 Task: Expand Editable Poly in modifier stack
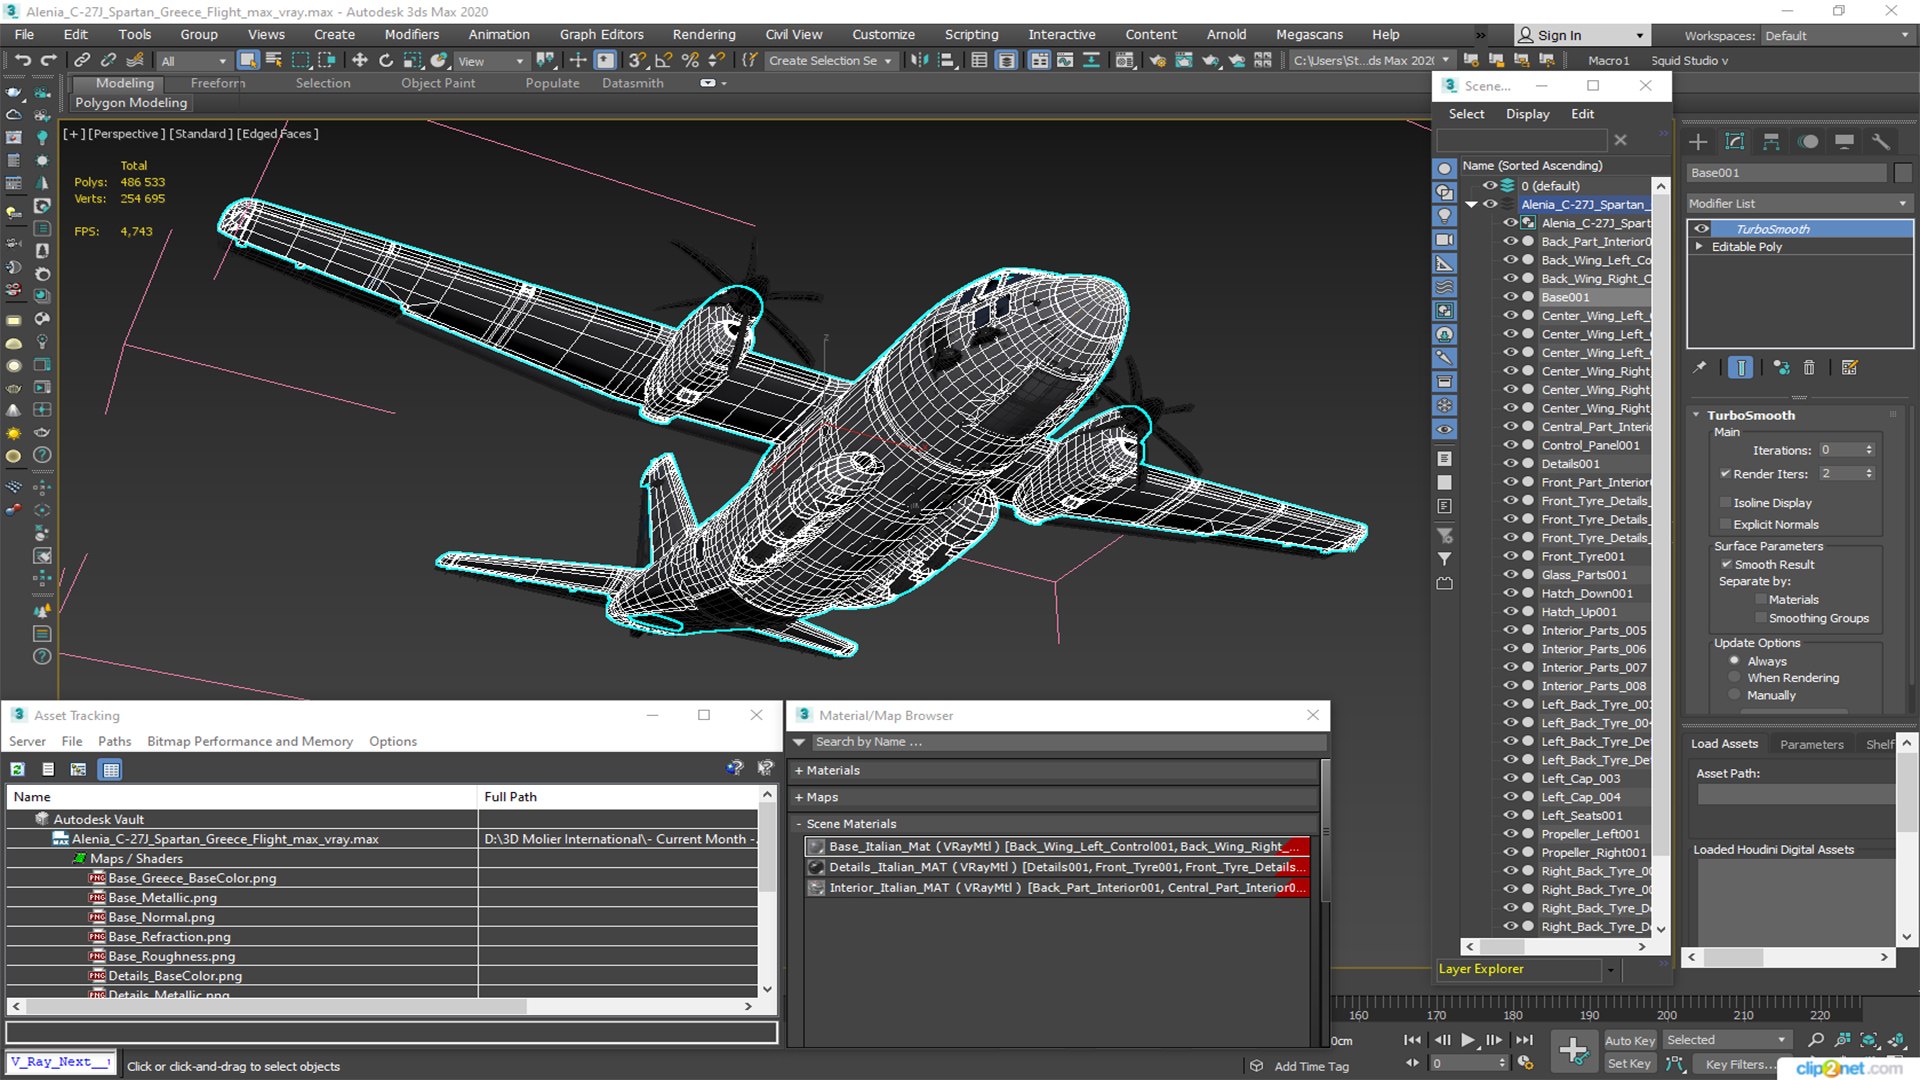(1698, 247)
